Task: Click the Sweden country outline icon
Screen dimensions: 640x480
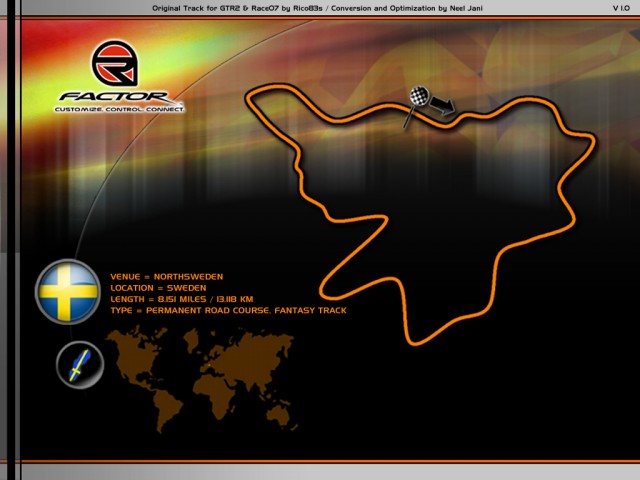Action: [79, 366]
